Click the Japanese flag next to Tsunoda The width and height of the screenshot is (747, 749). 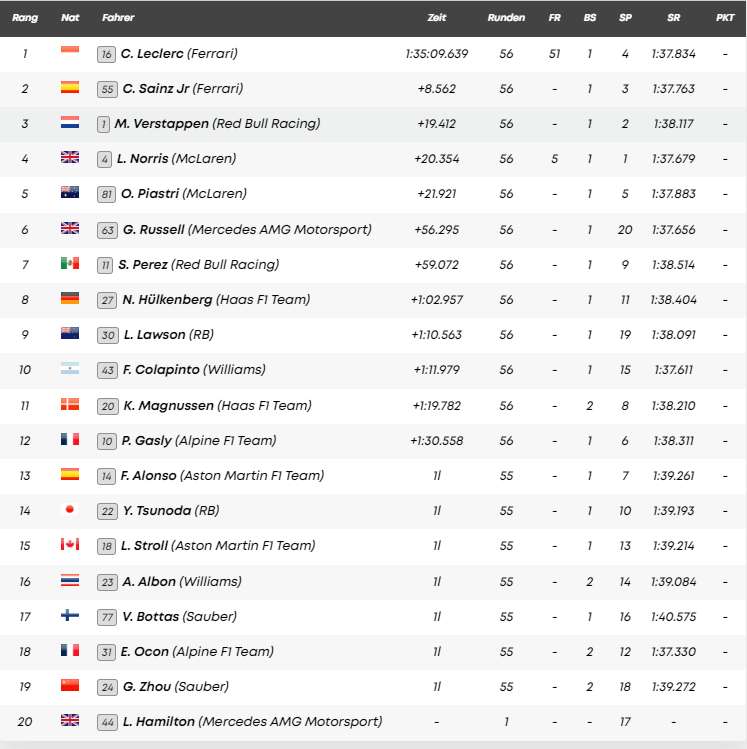pyautogui.click(x=70, y=511)
